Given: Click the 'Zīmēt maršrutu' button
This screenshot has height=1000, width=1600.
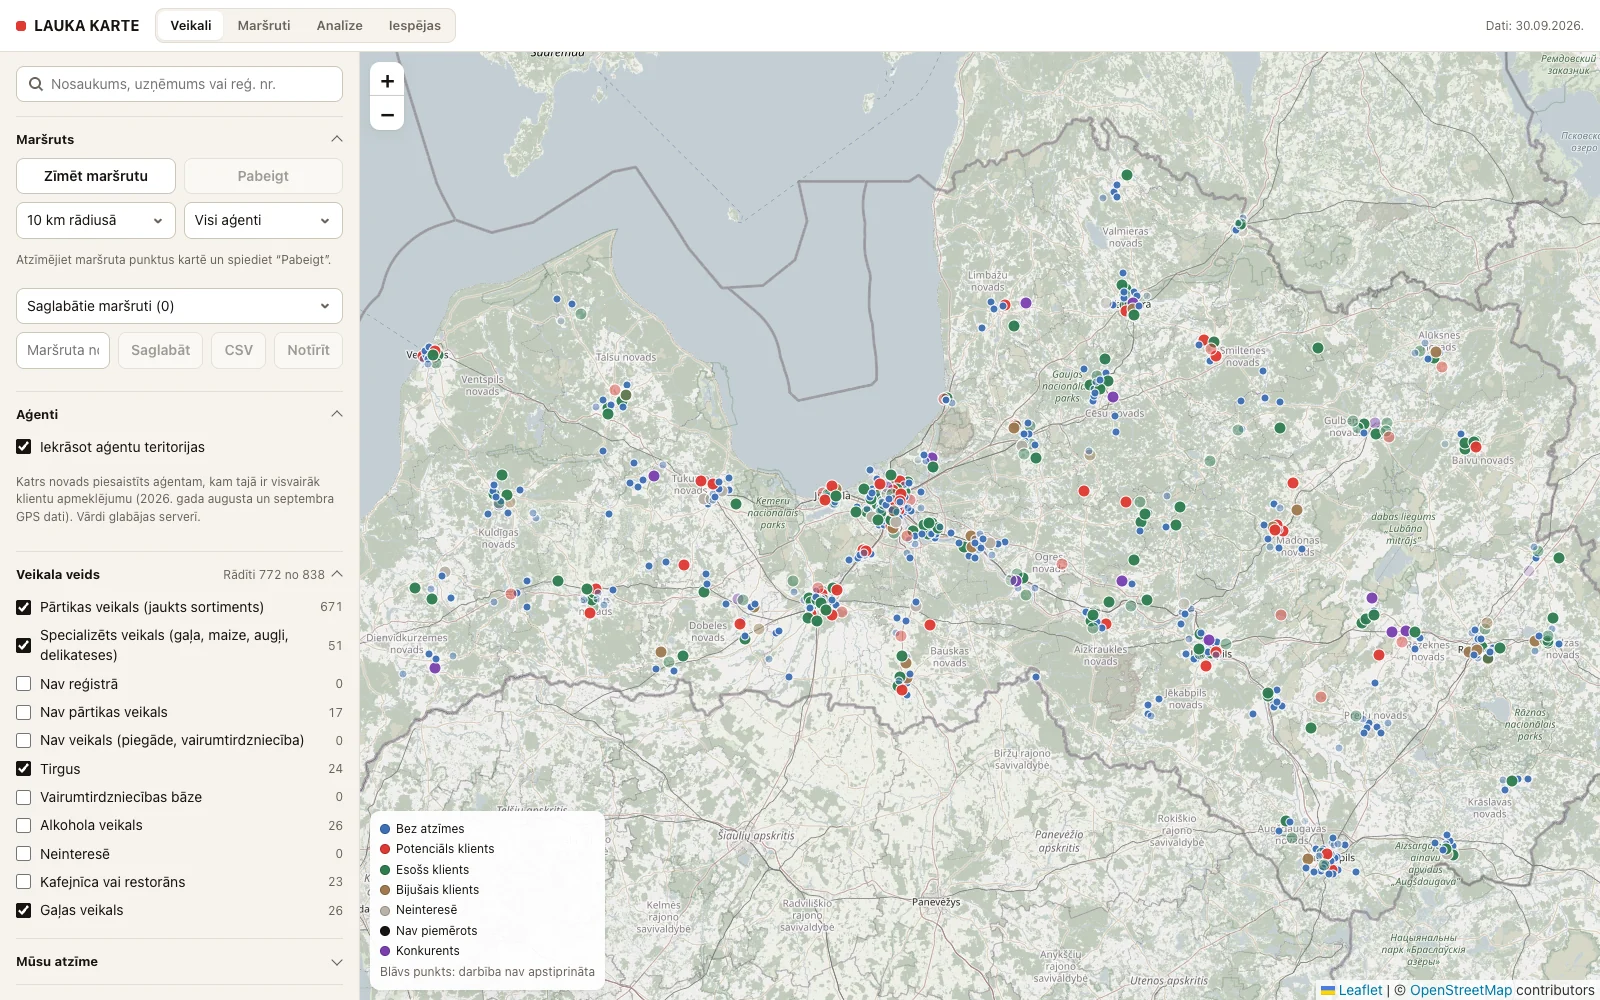Looking at the screenshot, I should click(x=96, y=176).
